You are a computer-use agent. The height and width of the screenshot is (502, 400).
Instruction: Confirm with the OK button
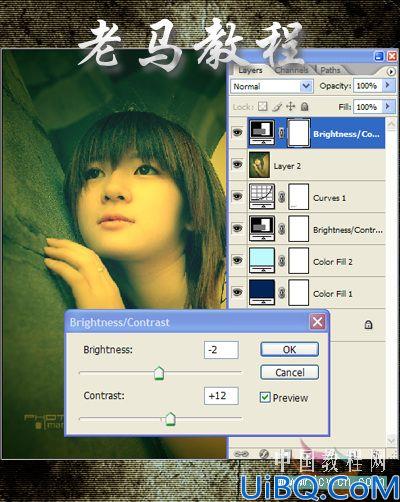coord(289,350)
